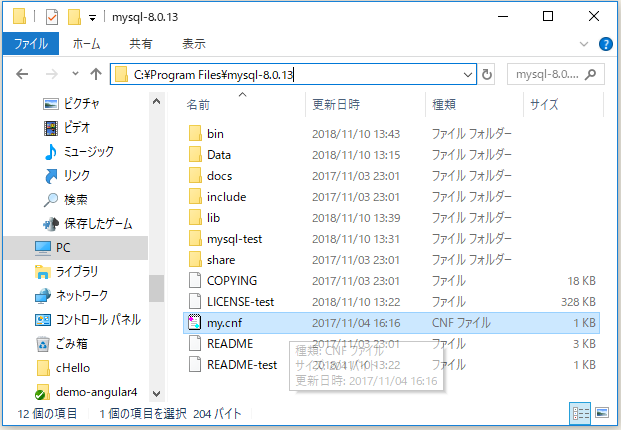Sort by the 名前 column header
Viewport: 621px width, 430px height.
[198, 105]
